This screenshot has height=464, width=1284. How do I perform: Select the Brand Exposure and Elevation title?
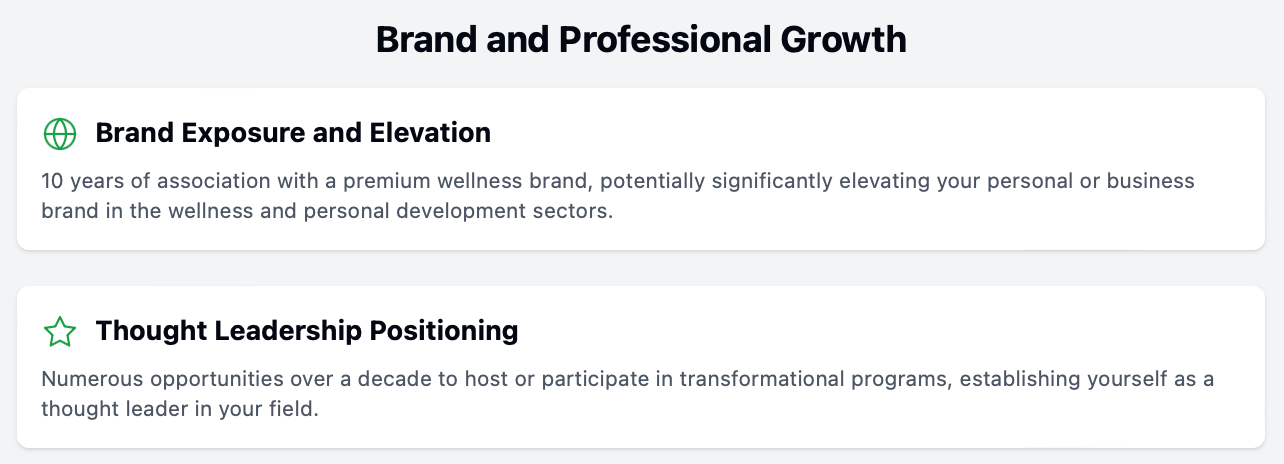tap(293, 132)
